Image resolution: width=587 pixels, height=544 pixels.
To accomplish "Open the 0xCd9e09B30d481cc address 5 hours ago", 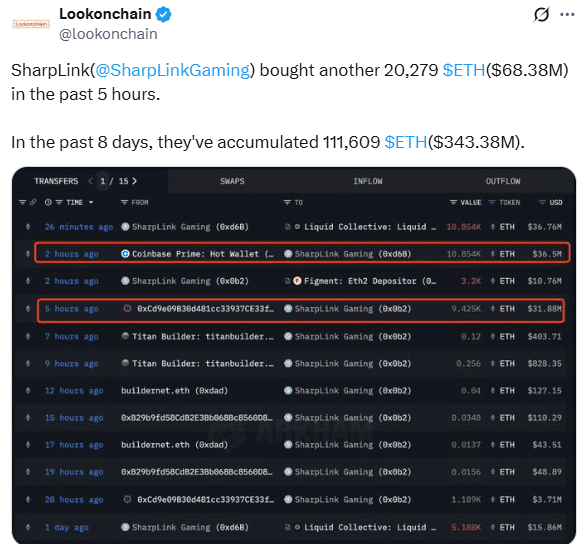I will click(x=206, y=309).
